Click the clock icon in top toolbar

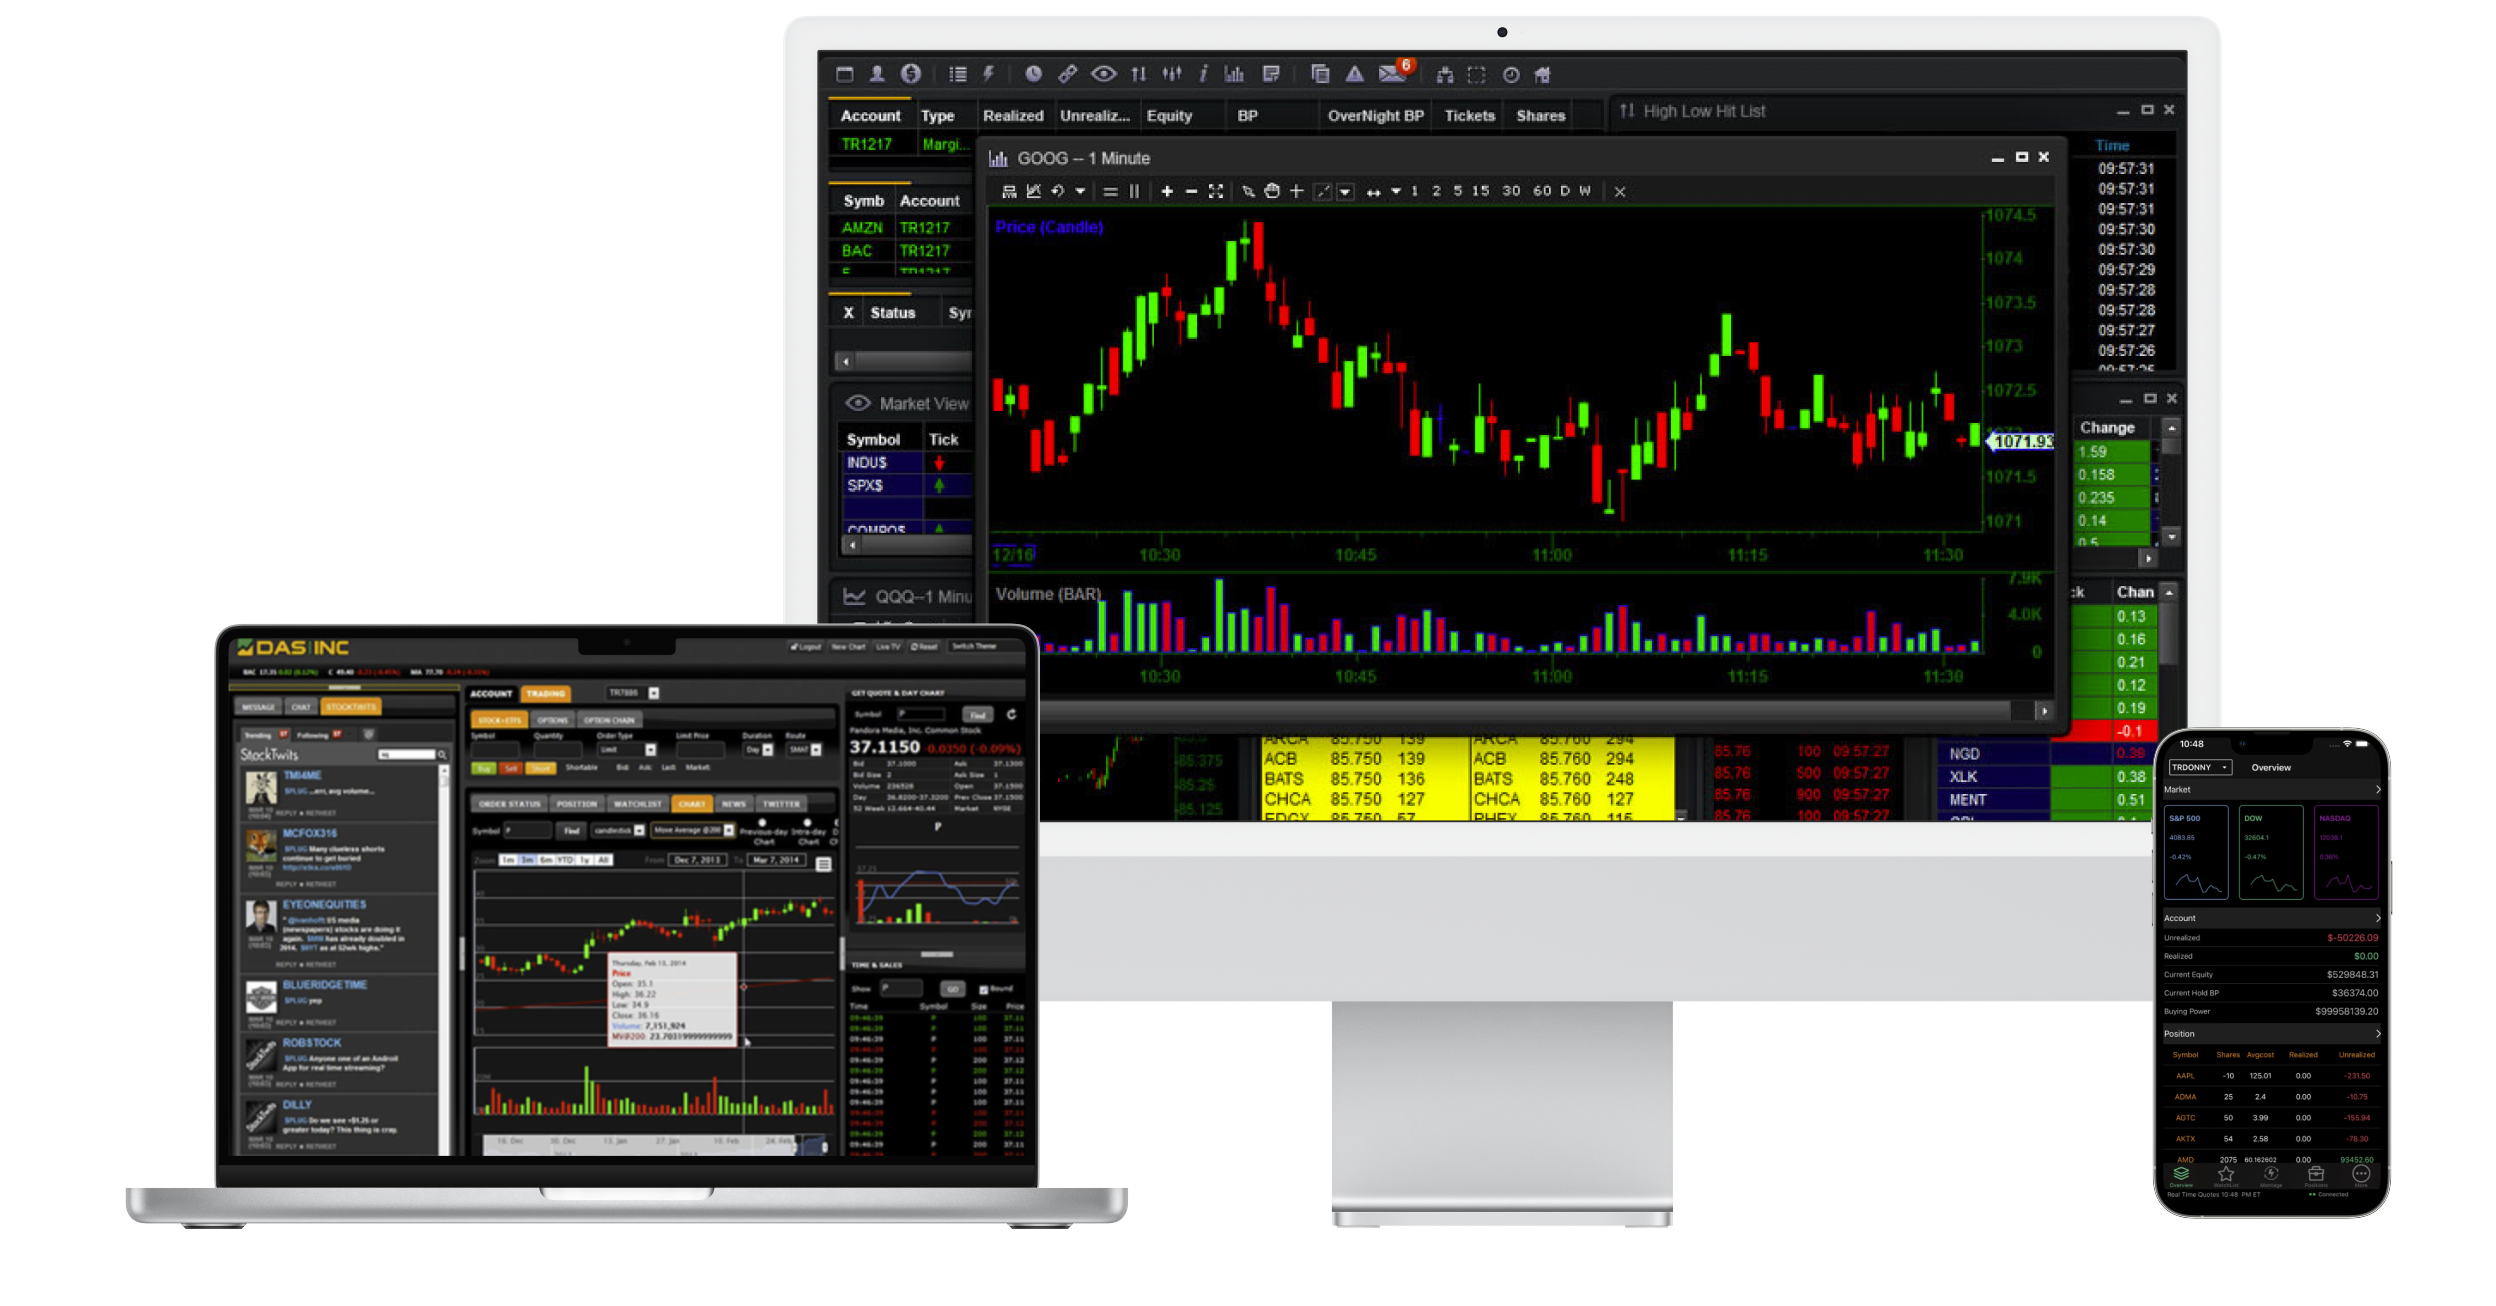[x=1033, y=74]
